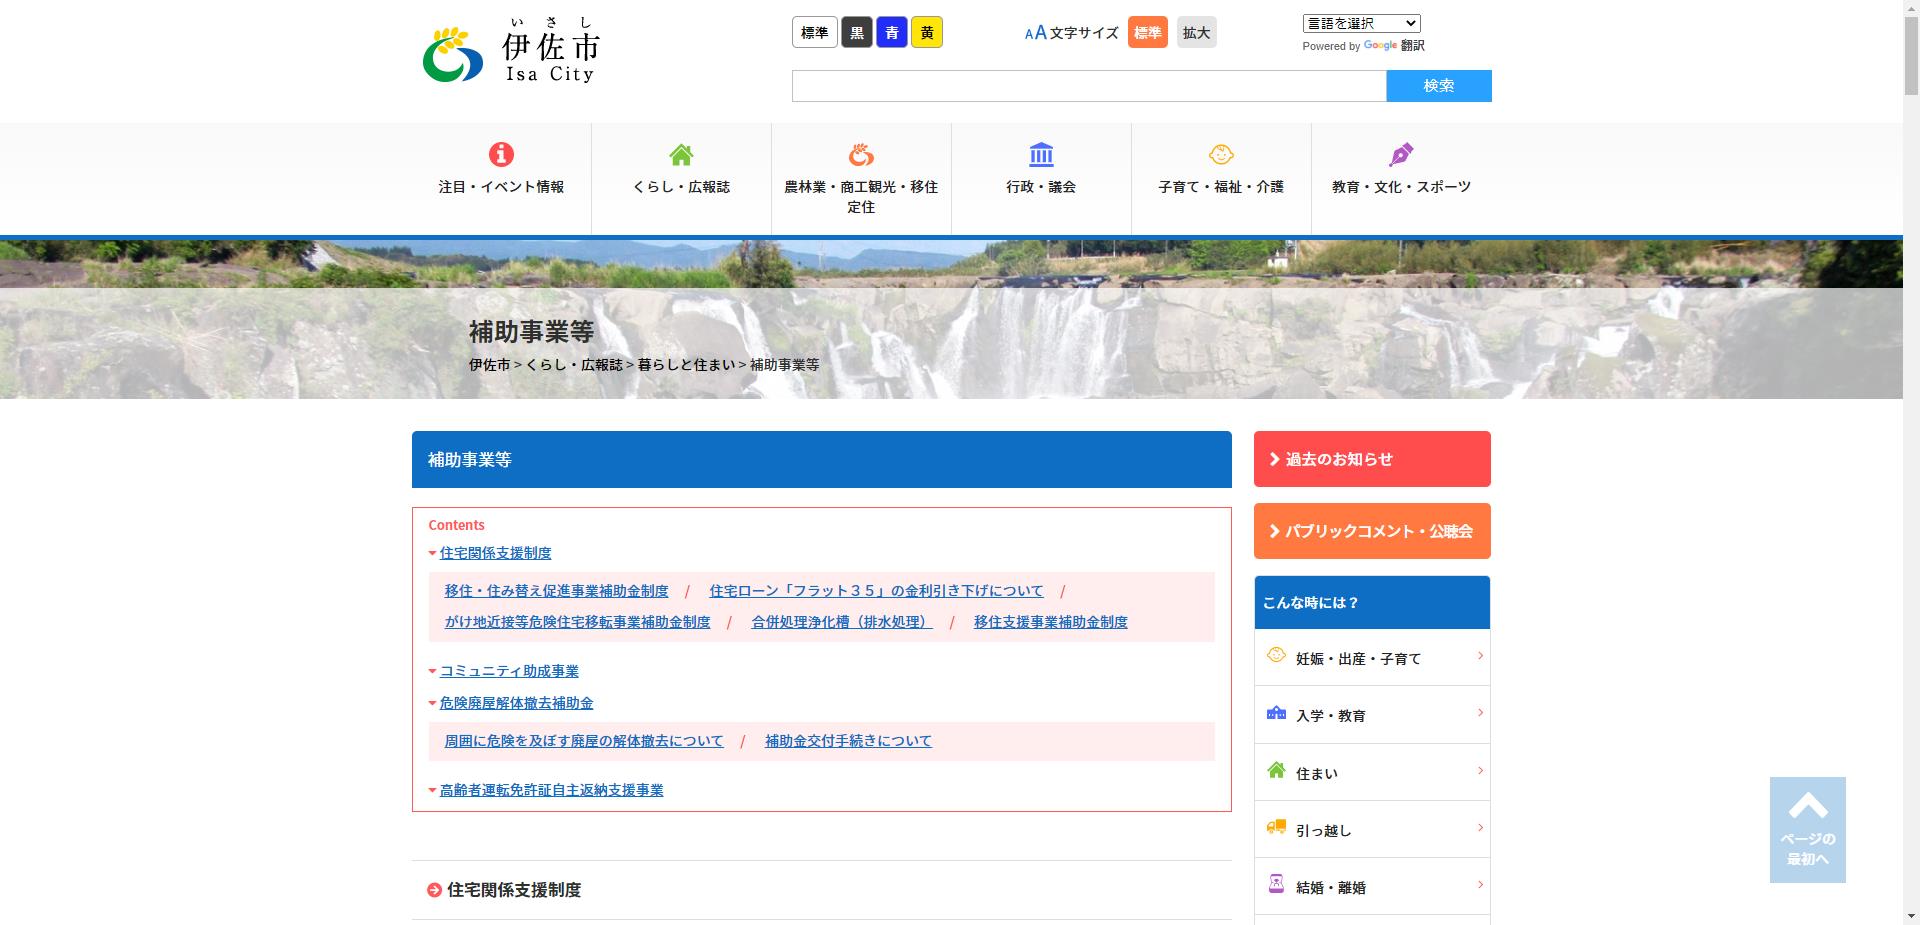Open 行政・議会 via the bank icon
This screenshot has width=1920, height=925.
pyautogui.click(x=1040, y=155)
